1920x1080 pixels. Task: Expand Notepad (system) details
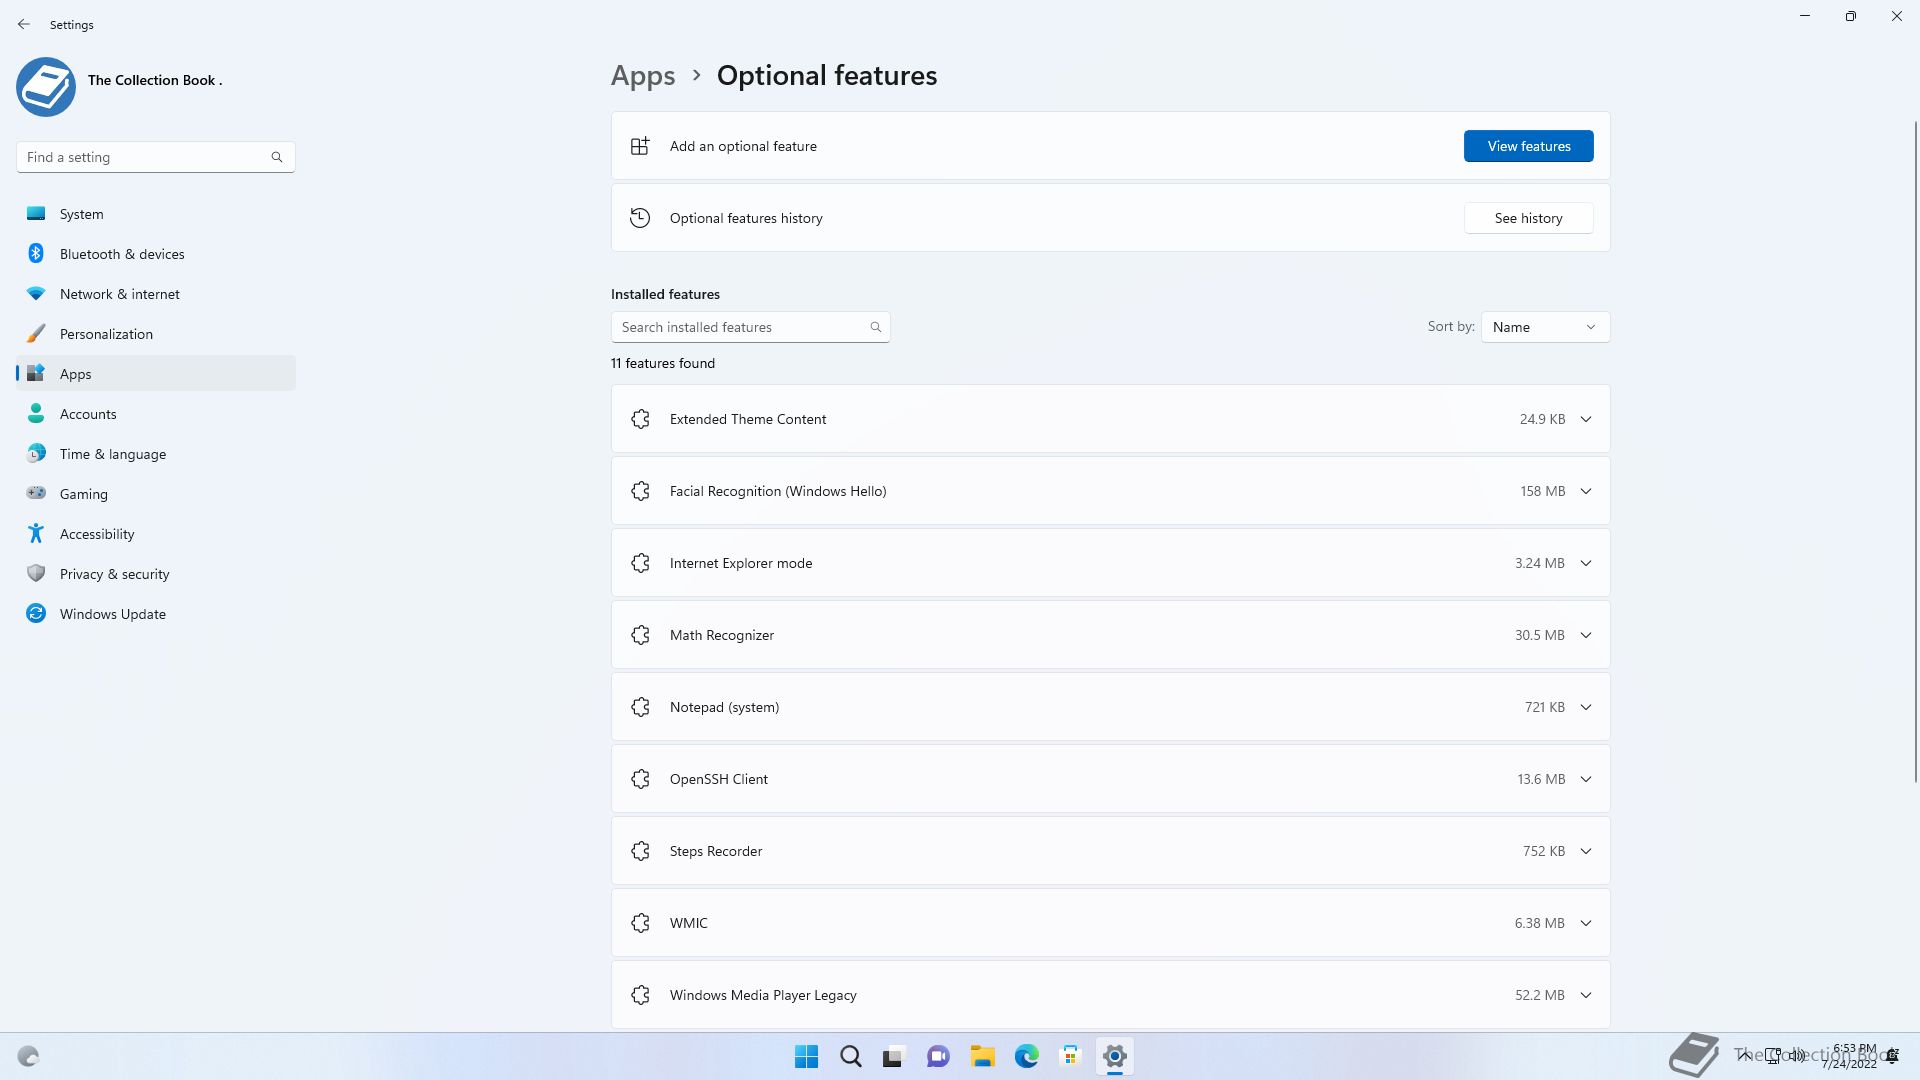[x=1586, y=707]
